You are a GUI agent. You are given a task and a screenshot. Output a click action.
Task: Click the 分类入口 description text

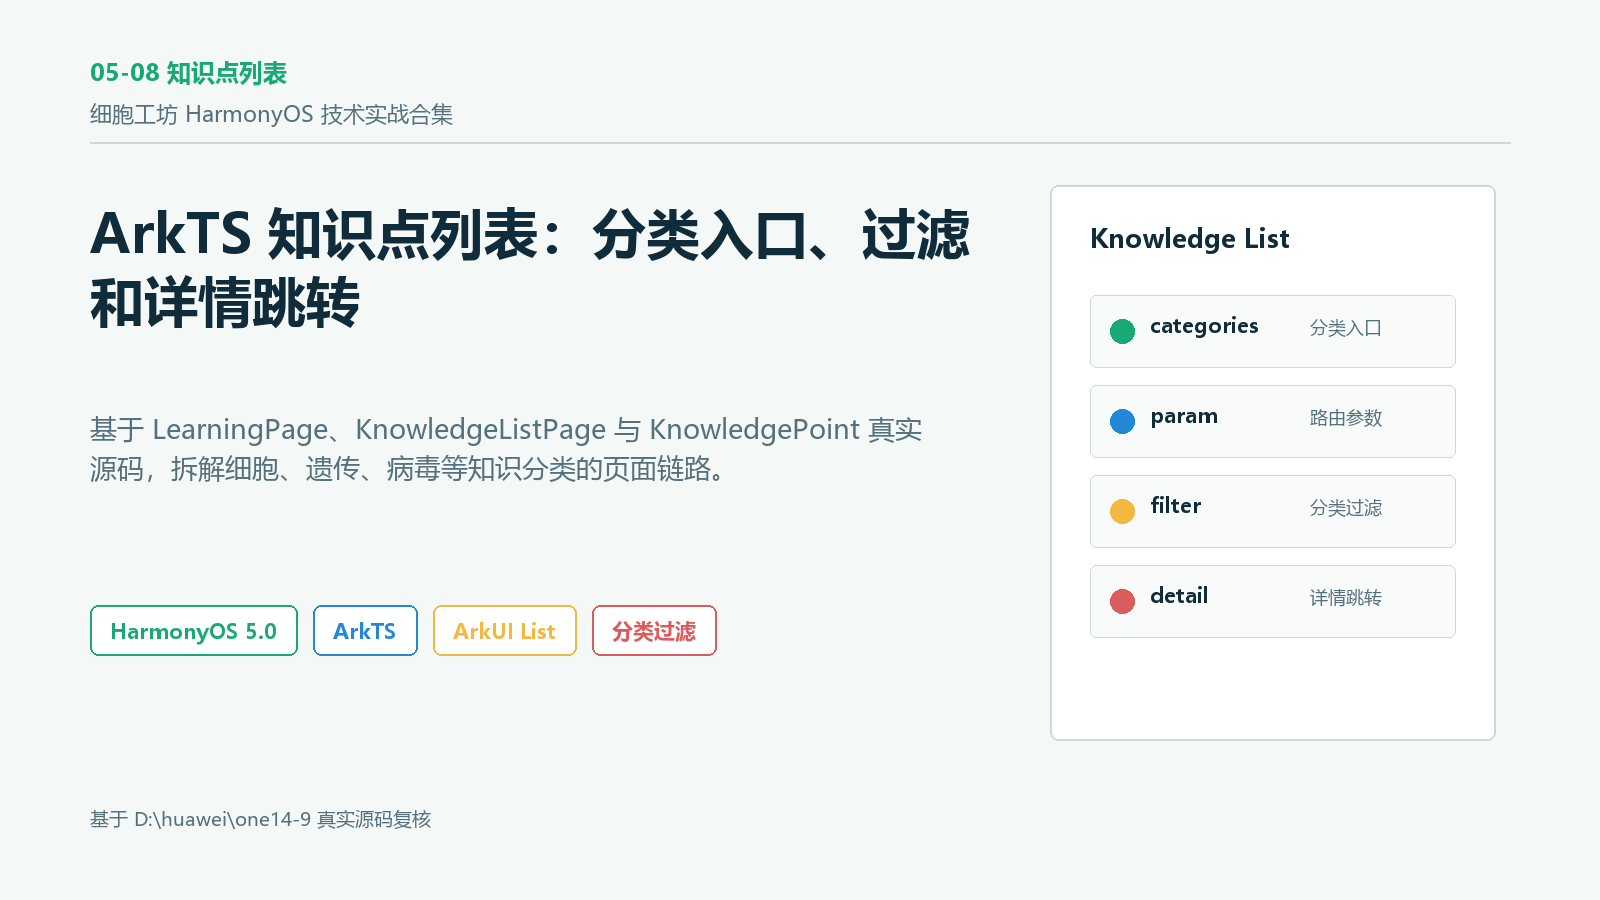click(x=1346, y=328)
